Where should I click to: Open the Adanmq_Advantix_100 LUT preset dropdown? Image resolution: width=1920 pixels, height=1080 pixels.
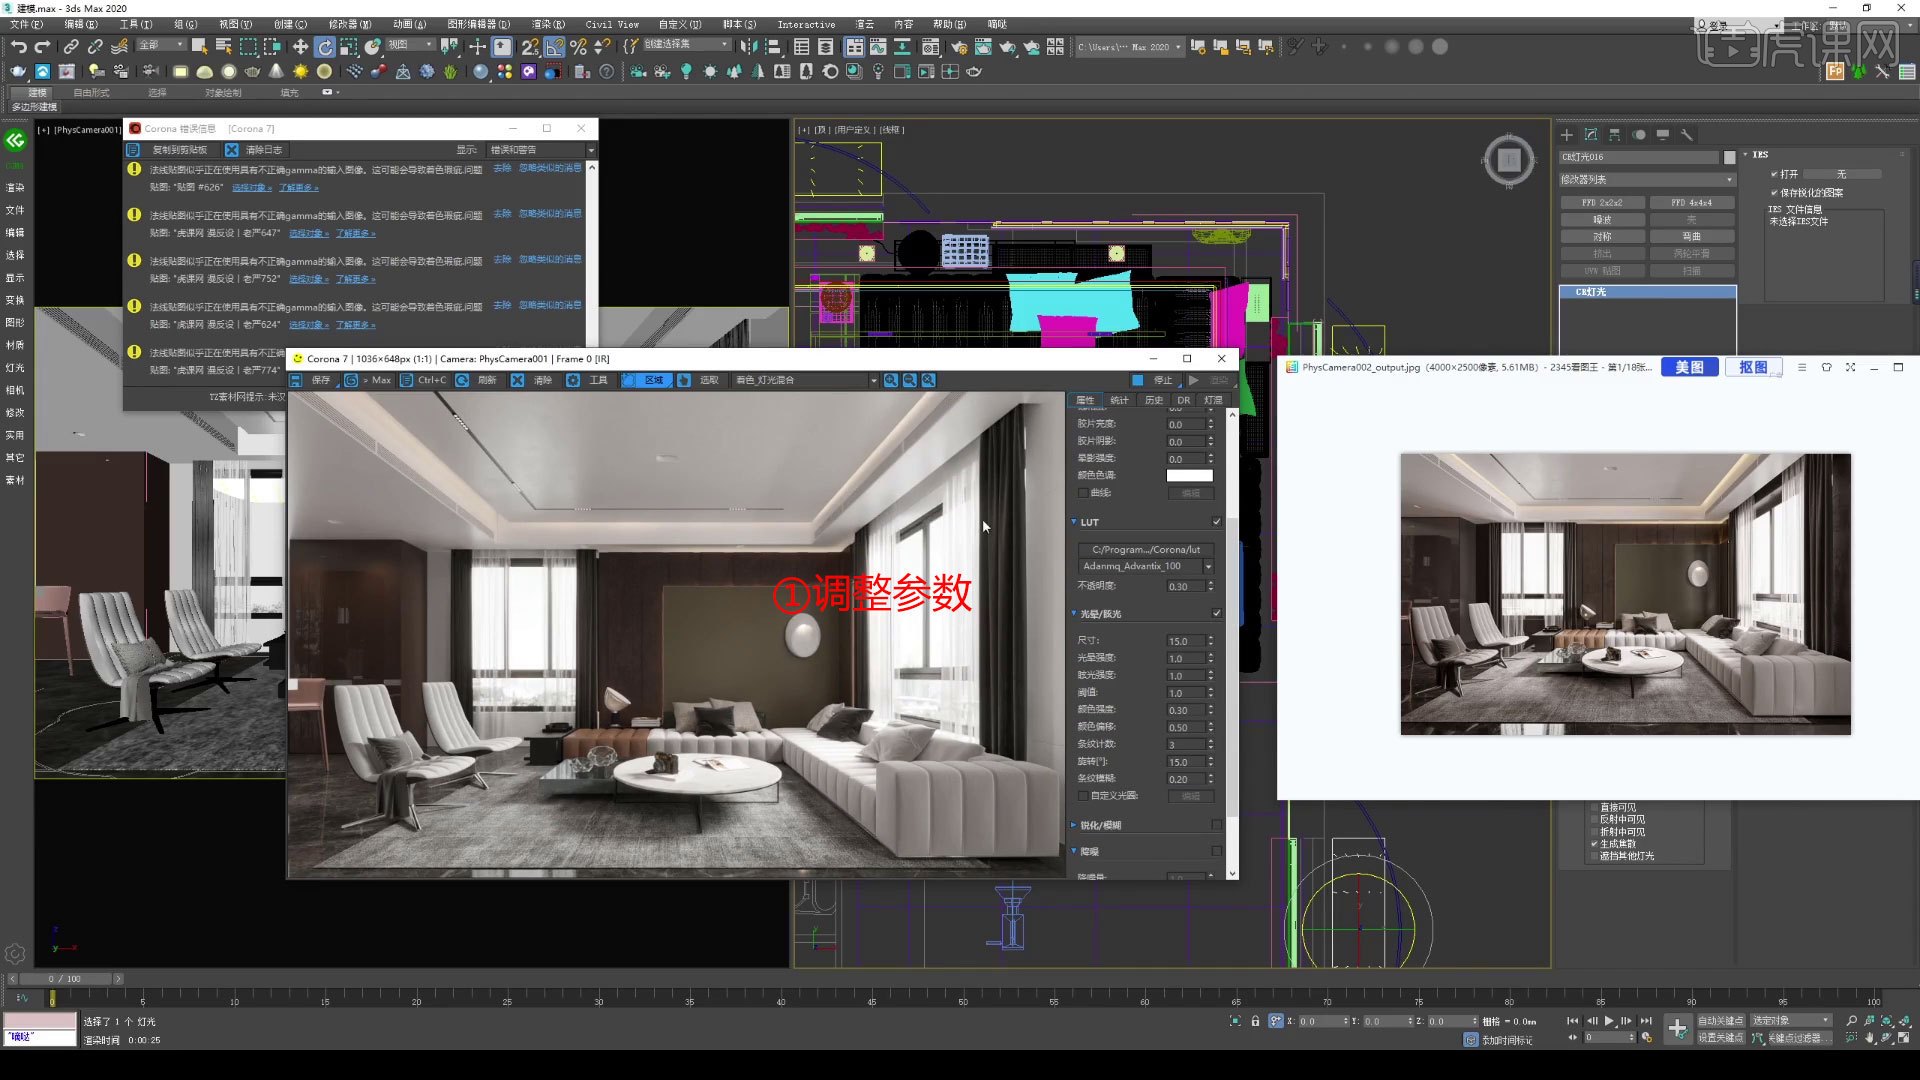(x=1208, y=566)
